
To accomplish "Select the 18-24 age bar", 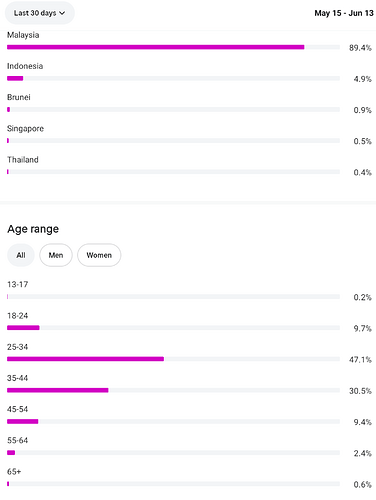I will pyautogui.click(x=173, y=328).
